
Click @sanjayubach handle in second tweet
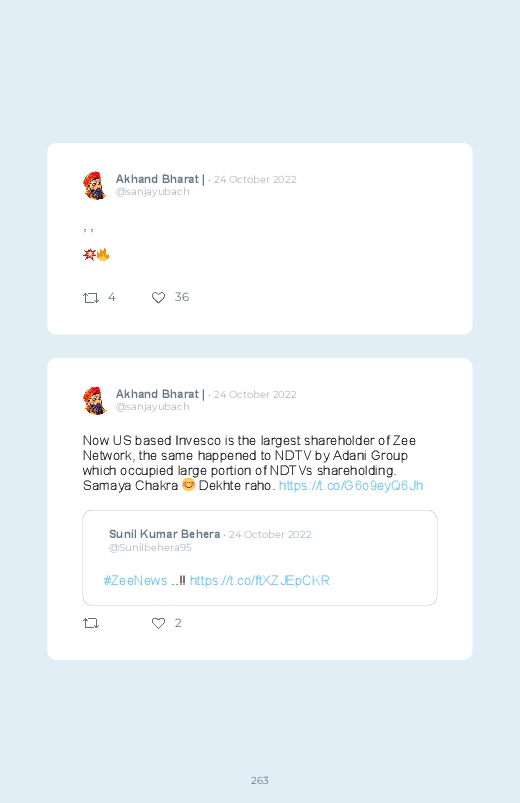[x=153, y=407]
